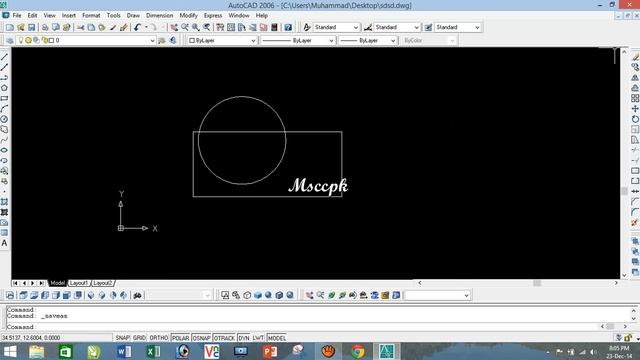Viewport: 640px width, 360px height.
Task: Open the Express menu
Action: coord(213,15)
